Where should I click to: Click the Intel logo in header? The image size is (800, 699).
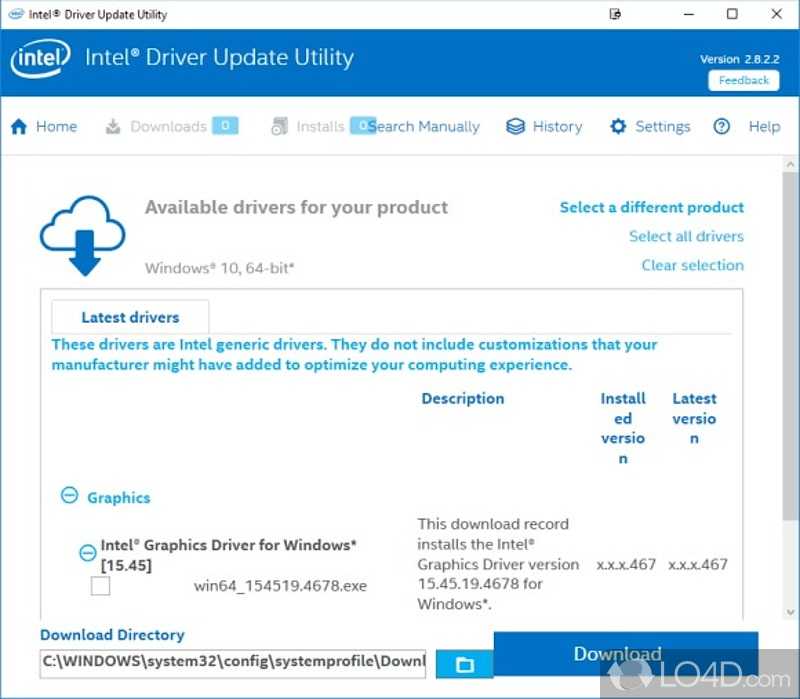(40, 58)
